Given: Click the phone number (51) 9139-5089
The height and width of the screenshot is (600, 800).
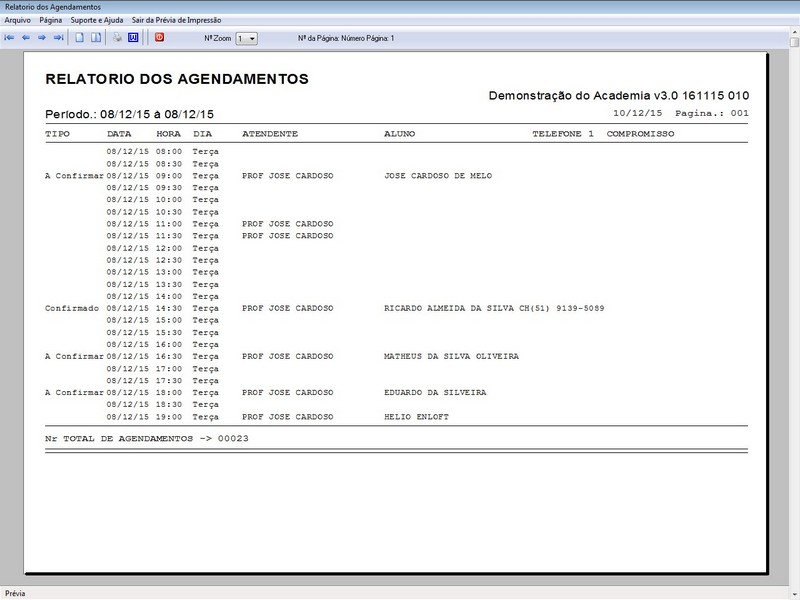Looking at the screenshot, I should (x=567, y=308).
